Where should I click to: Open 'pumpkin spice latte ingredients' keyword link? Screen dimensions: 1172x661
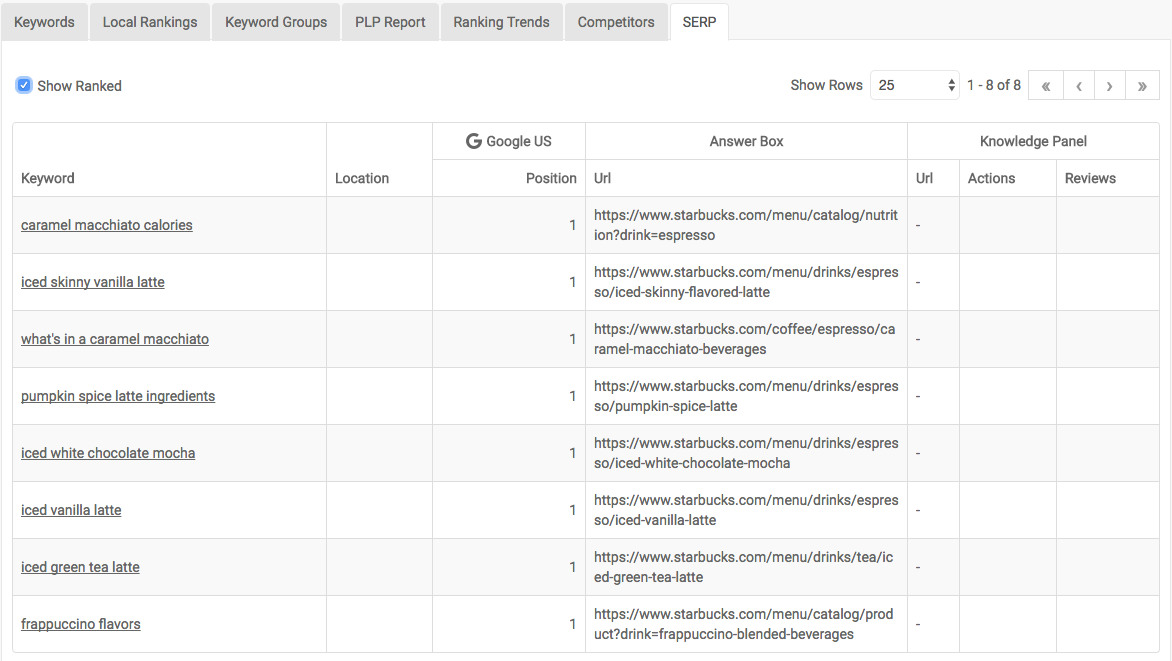pos(117,396)
